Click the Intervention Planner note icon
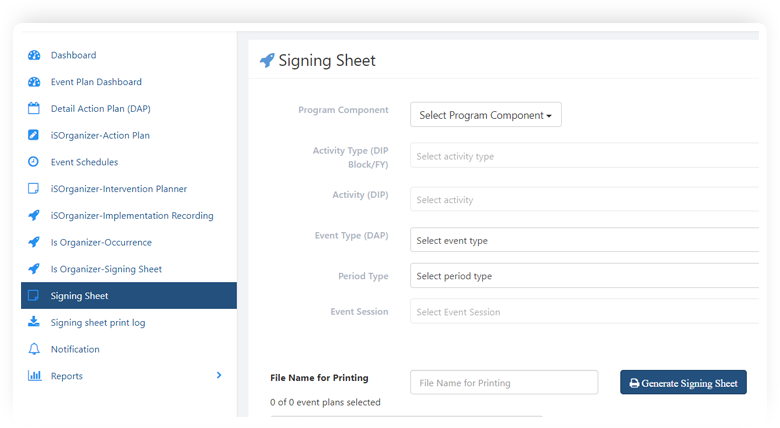 coord(33,189)
